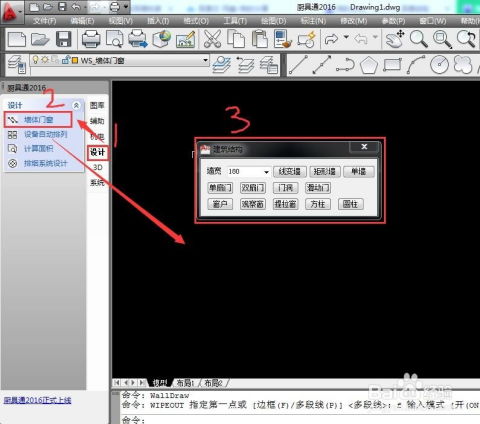Click the Open folder icon in main toolbar

(40, 39)
